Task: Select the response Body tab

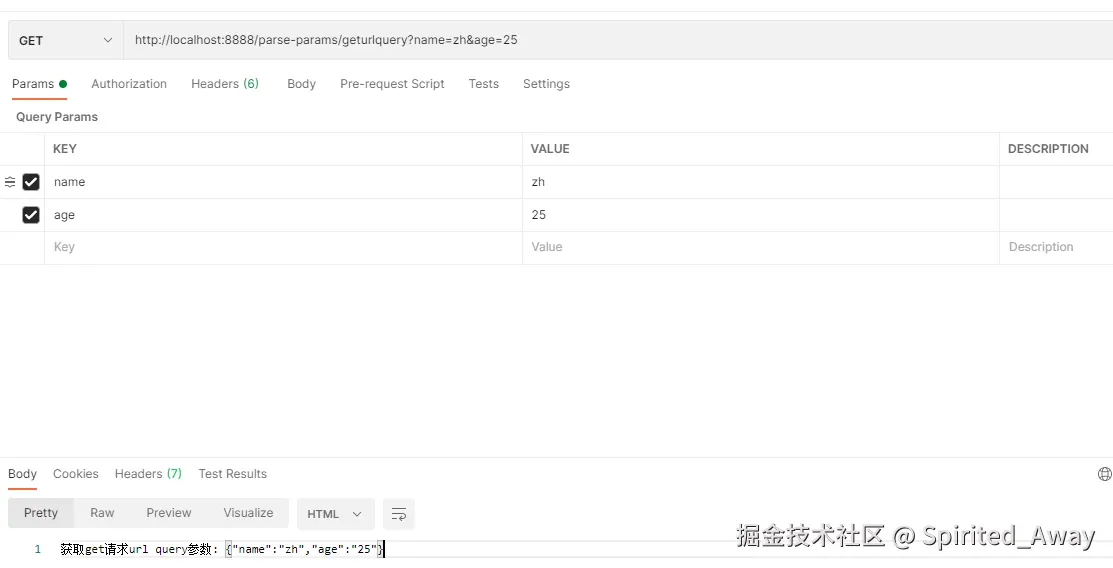Action: pyautogui.click(x=22, y=474)
